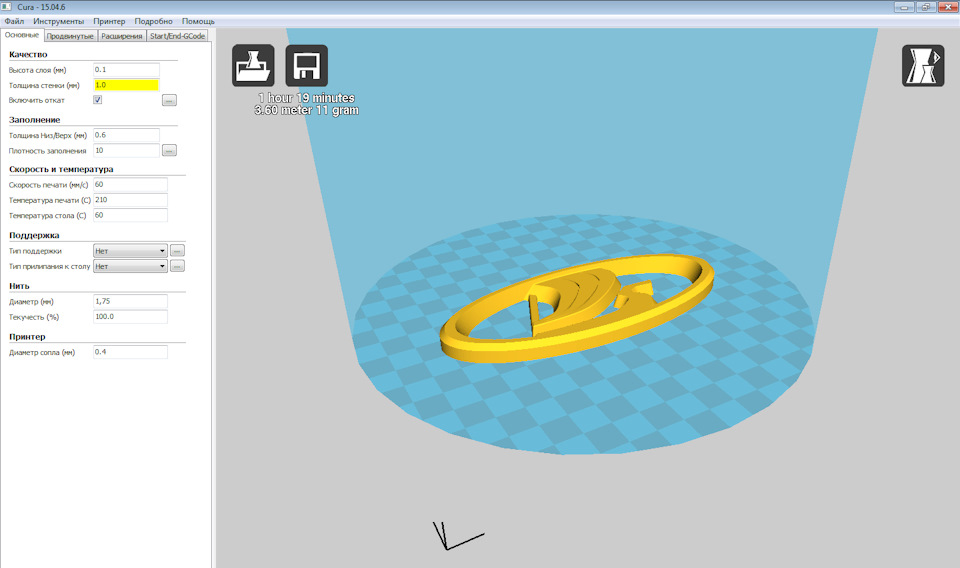960x568 pixels.
Task: Open support type ellipsis settings button
Action: click(177, 251)
